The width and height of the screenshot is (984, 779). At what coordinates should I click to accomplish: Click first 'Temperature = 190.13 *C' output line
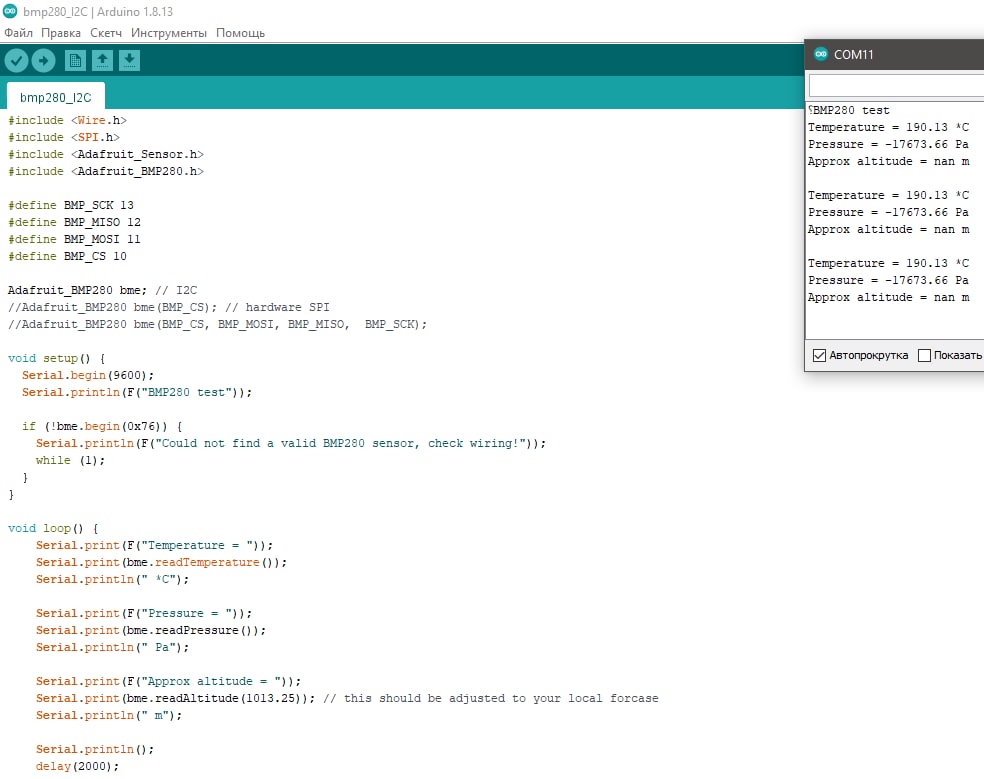888,127
